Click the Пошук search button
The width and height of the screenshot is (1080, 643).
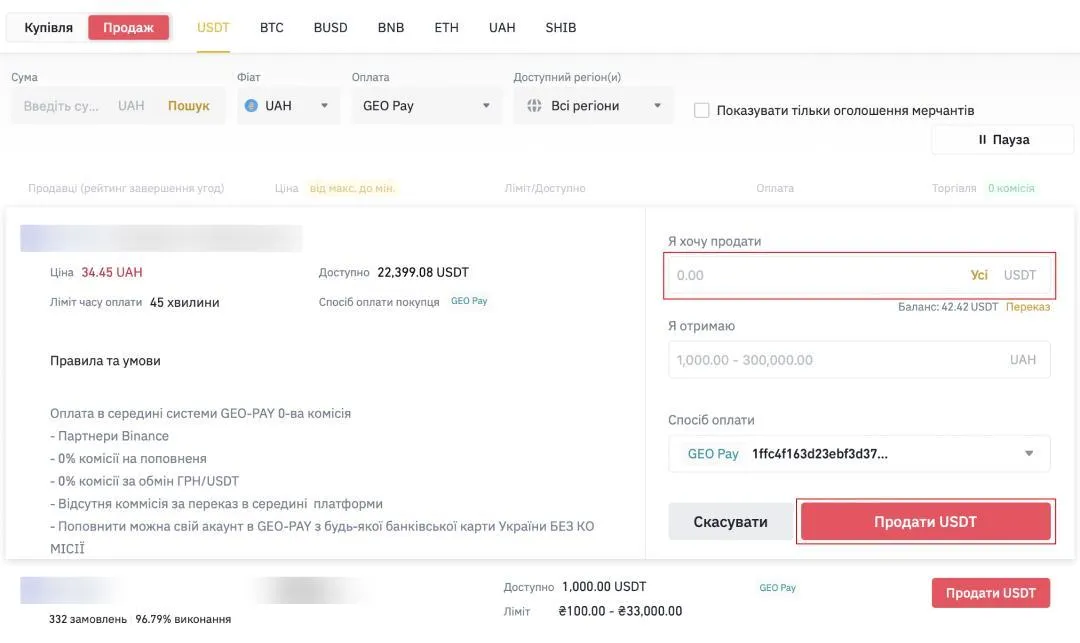point(188,106)
